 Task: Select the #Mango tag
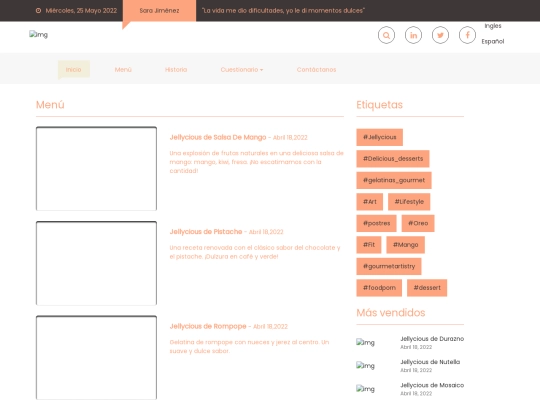point(406,245)
